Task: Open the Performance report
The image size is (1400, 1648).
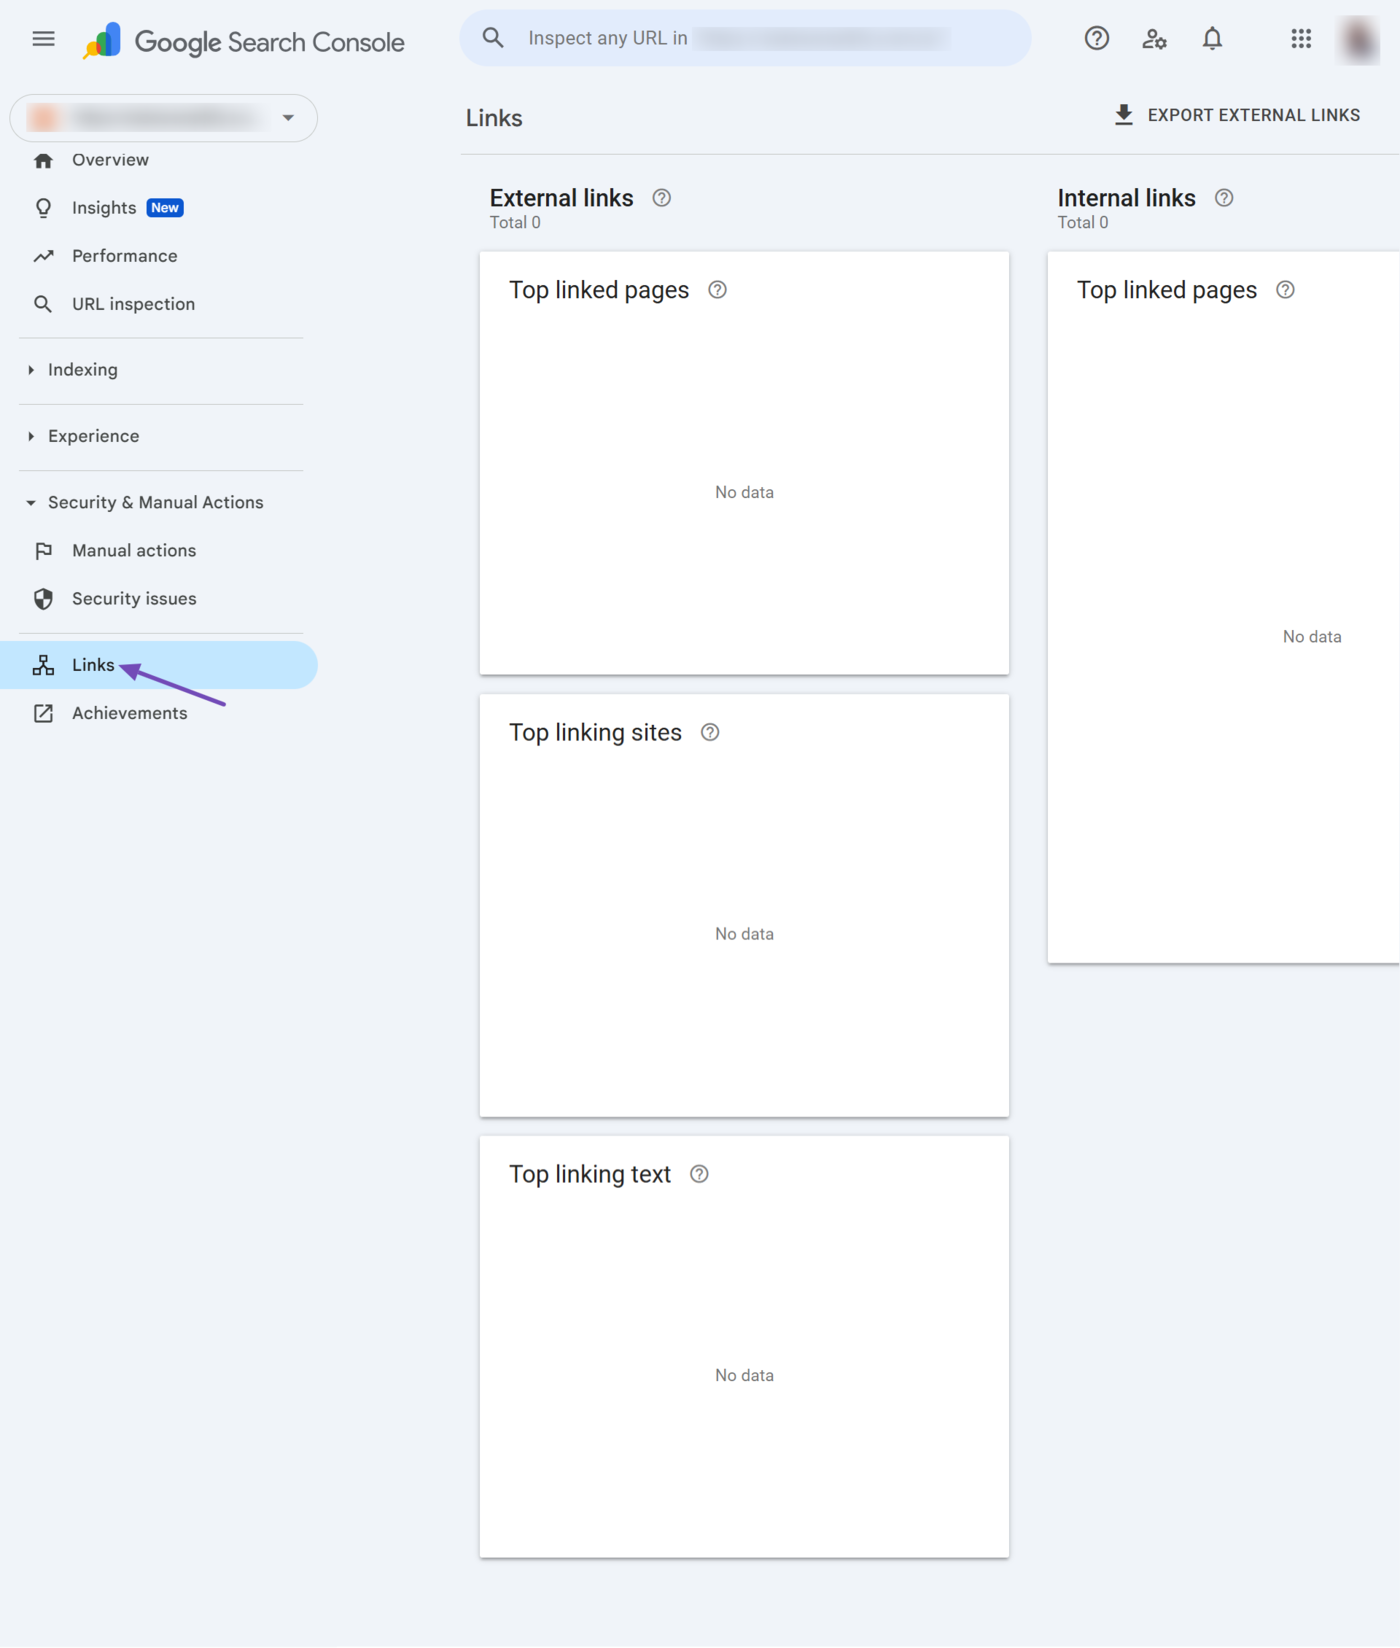Action: [x=124, y=256]
